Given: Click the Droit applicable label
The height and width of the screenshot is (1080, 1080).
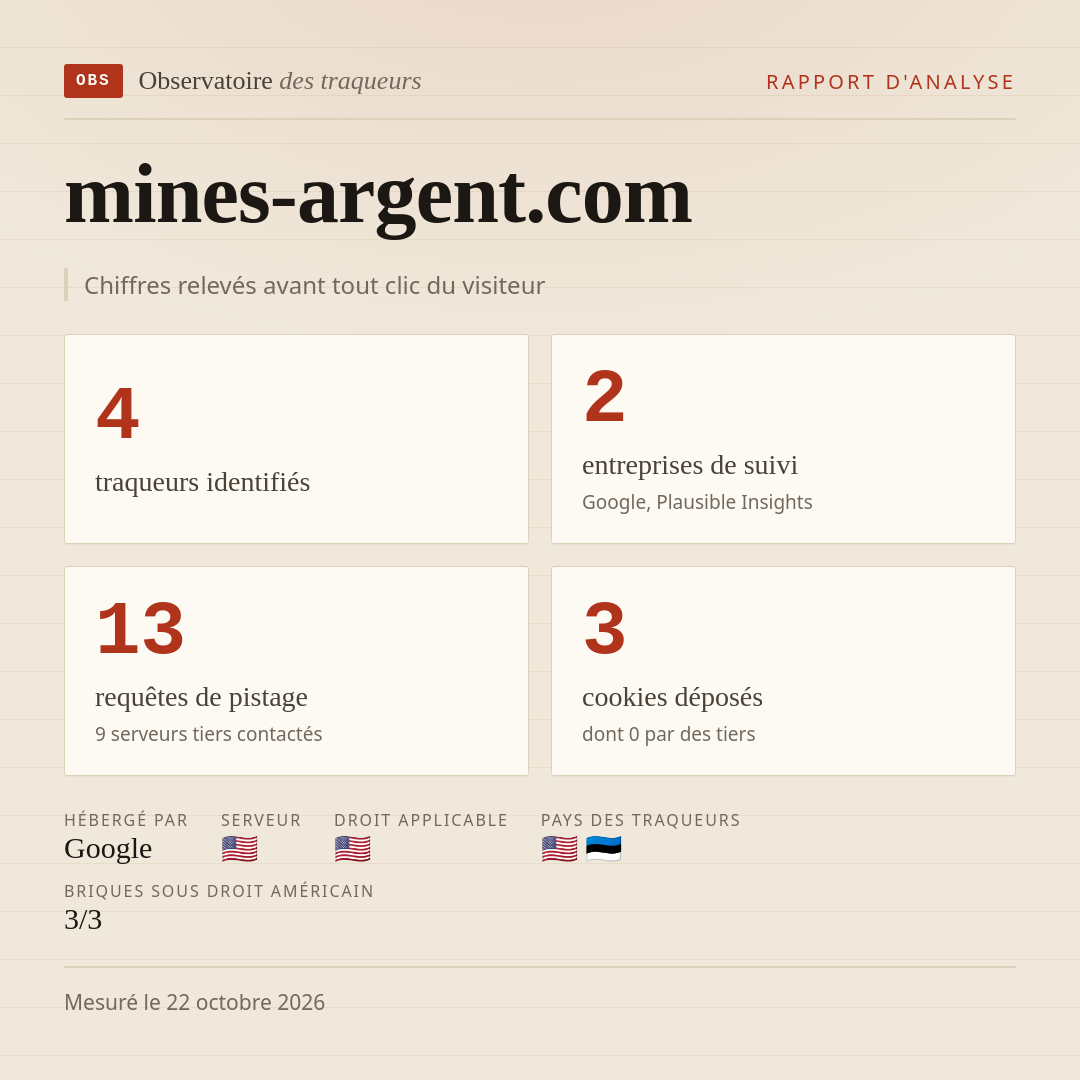Looking at the screenshot, I should (421, 820).
